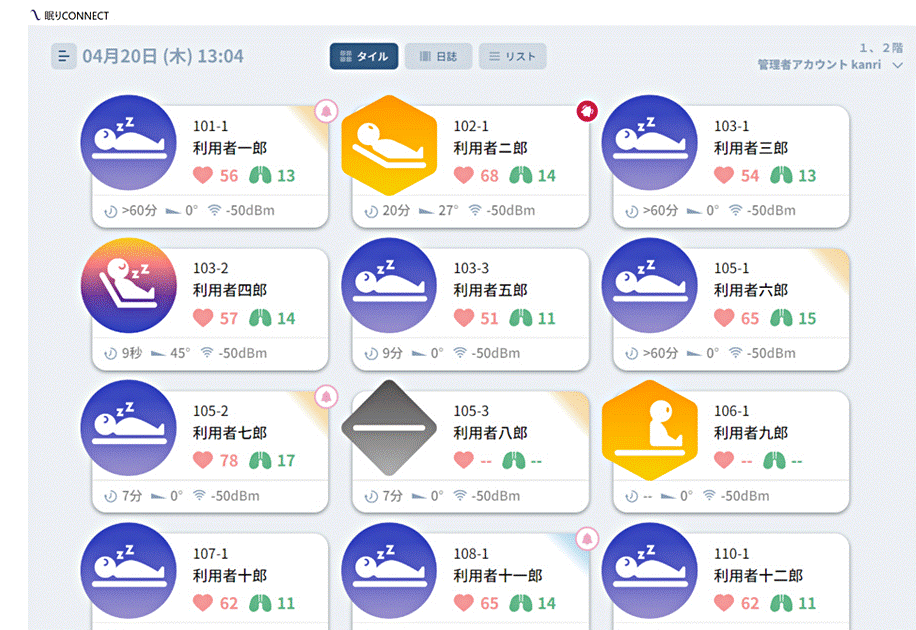Image resolution: width=916 pixels, height=630 pixels.
Task: Select the gray diamond absent icon for 105-3
Action: pos(389,428)
